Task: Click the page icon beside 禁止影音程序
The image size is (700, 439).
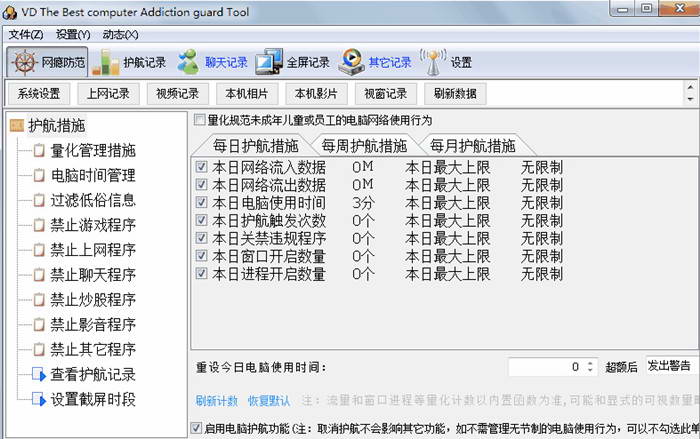Action: [39, 325]
